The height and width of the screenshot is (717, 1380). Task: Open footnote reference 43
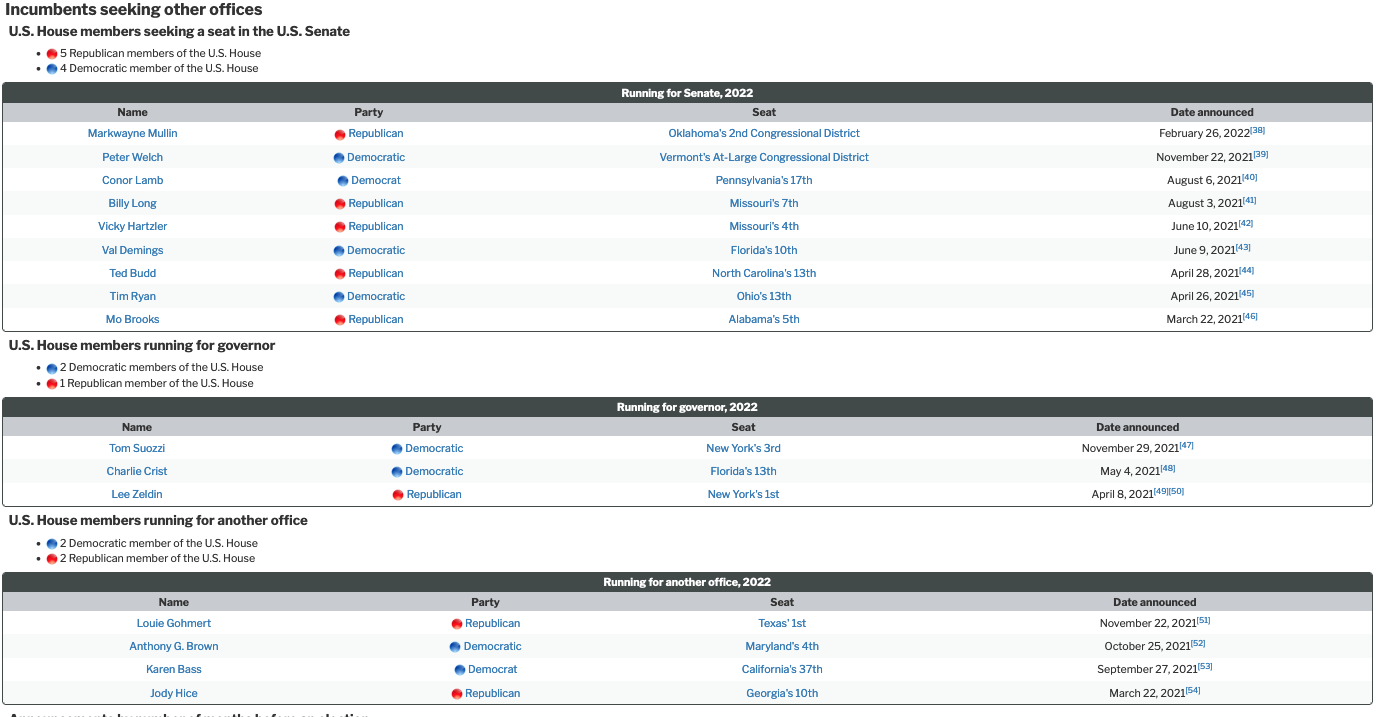(1243, 247)
